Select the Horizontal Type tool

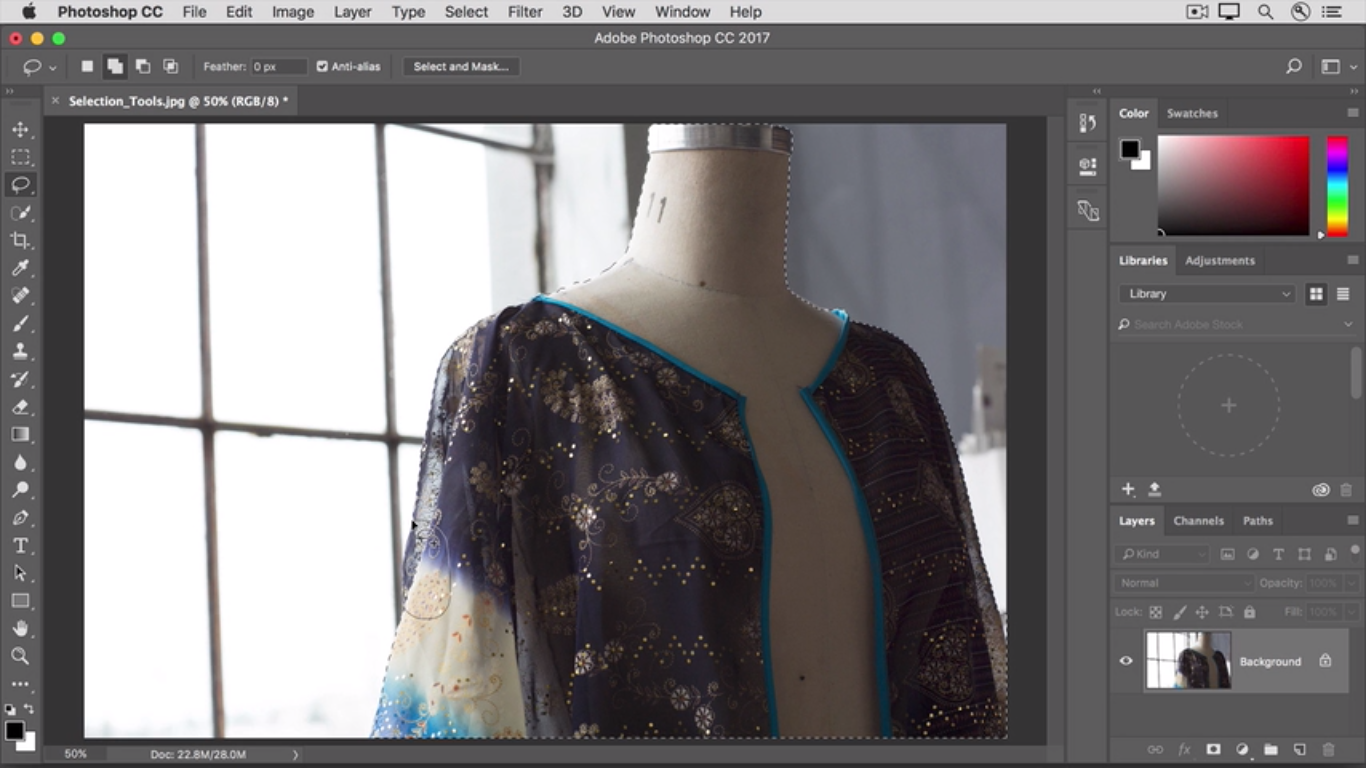tap(20, 545)
